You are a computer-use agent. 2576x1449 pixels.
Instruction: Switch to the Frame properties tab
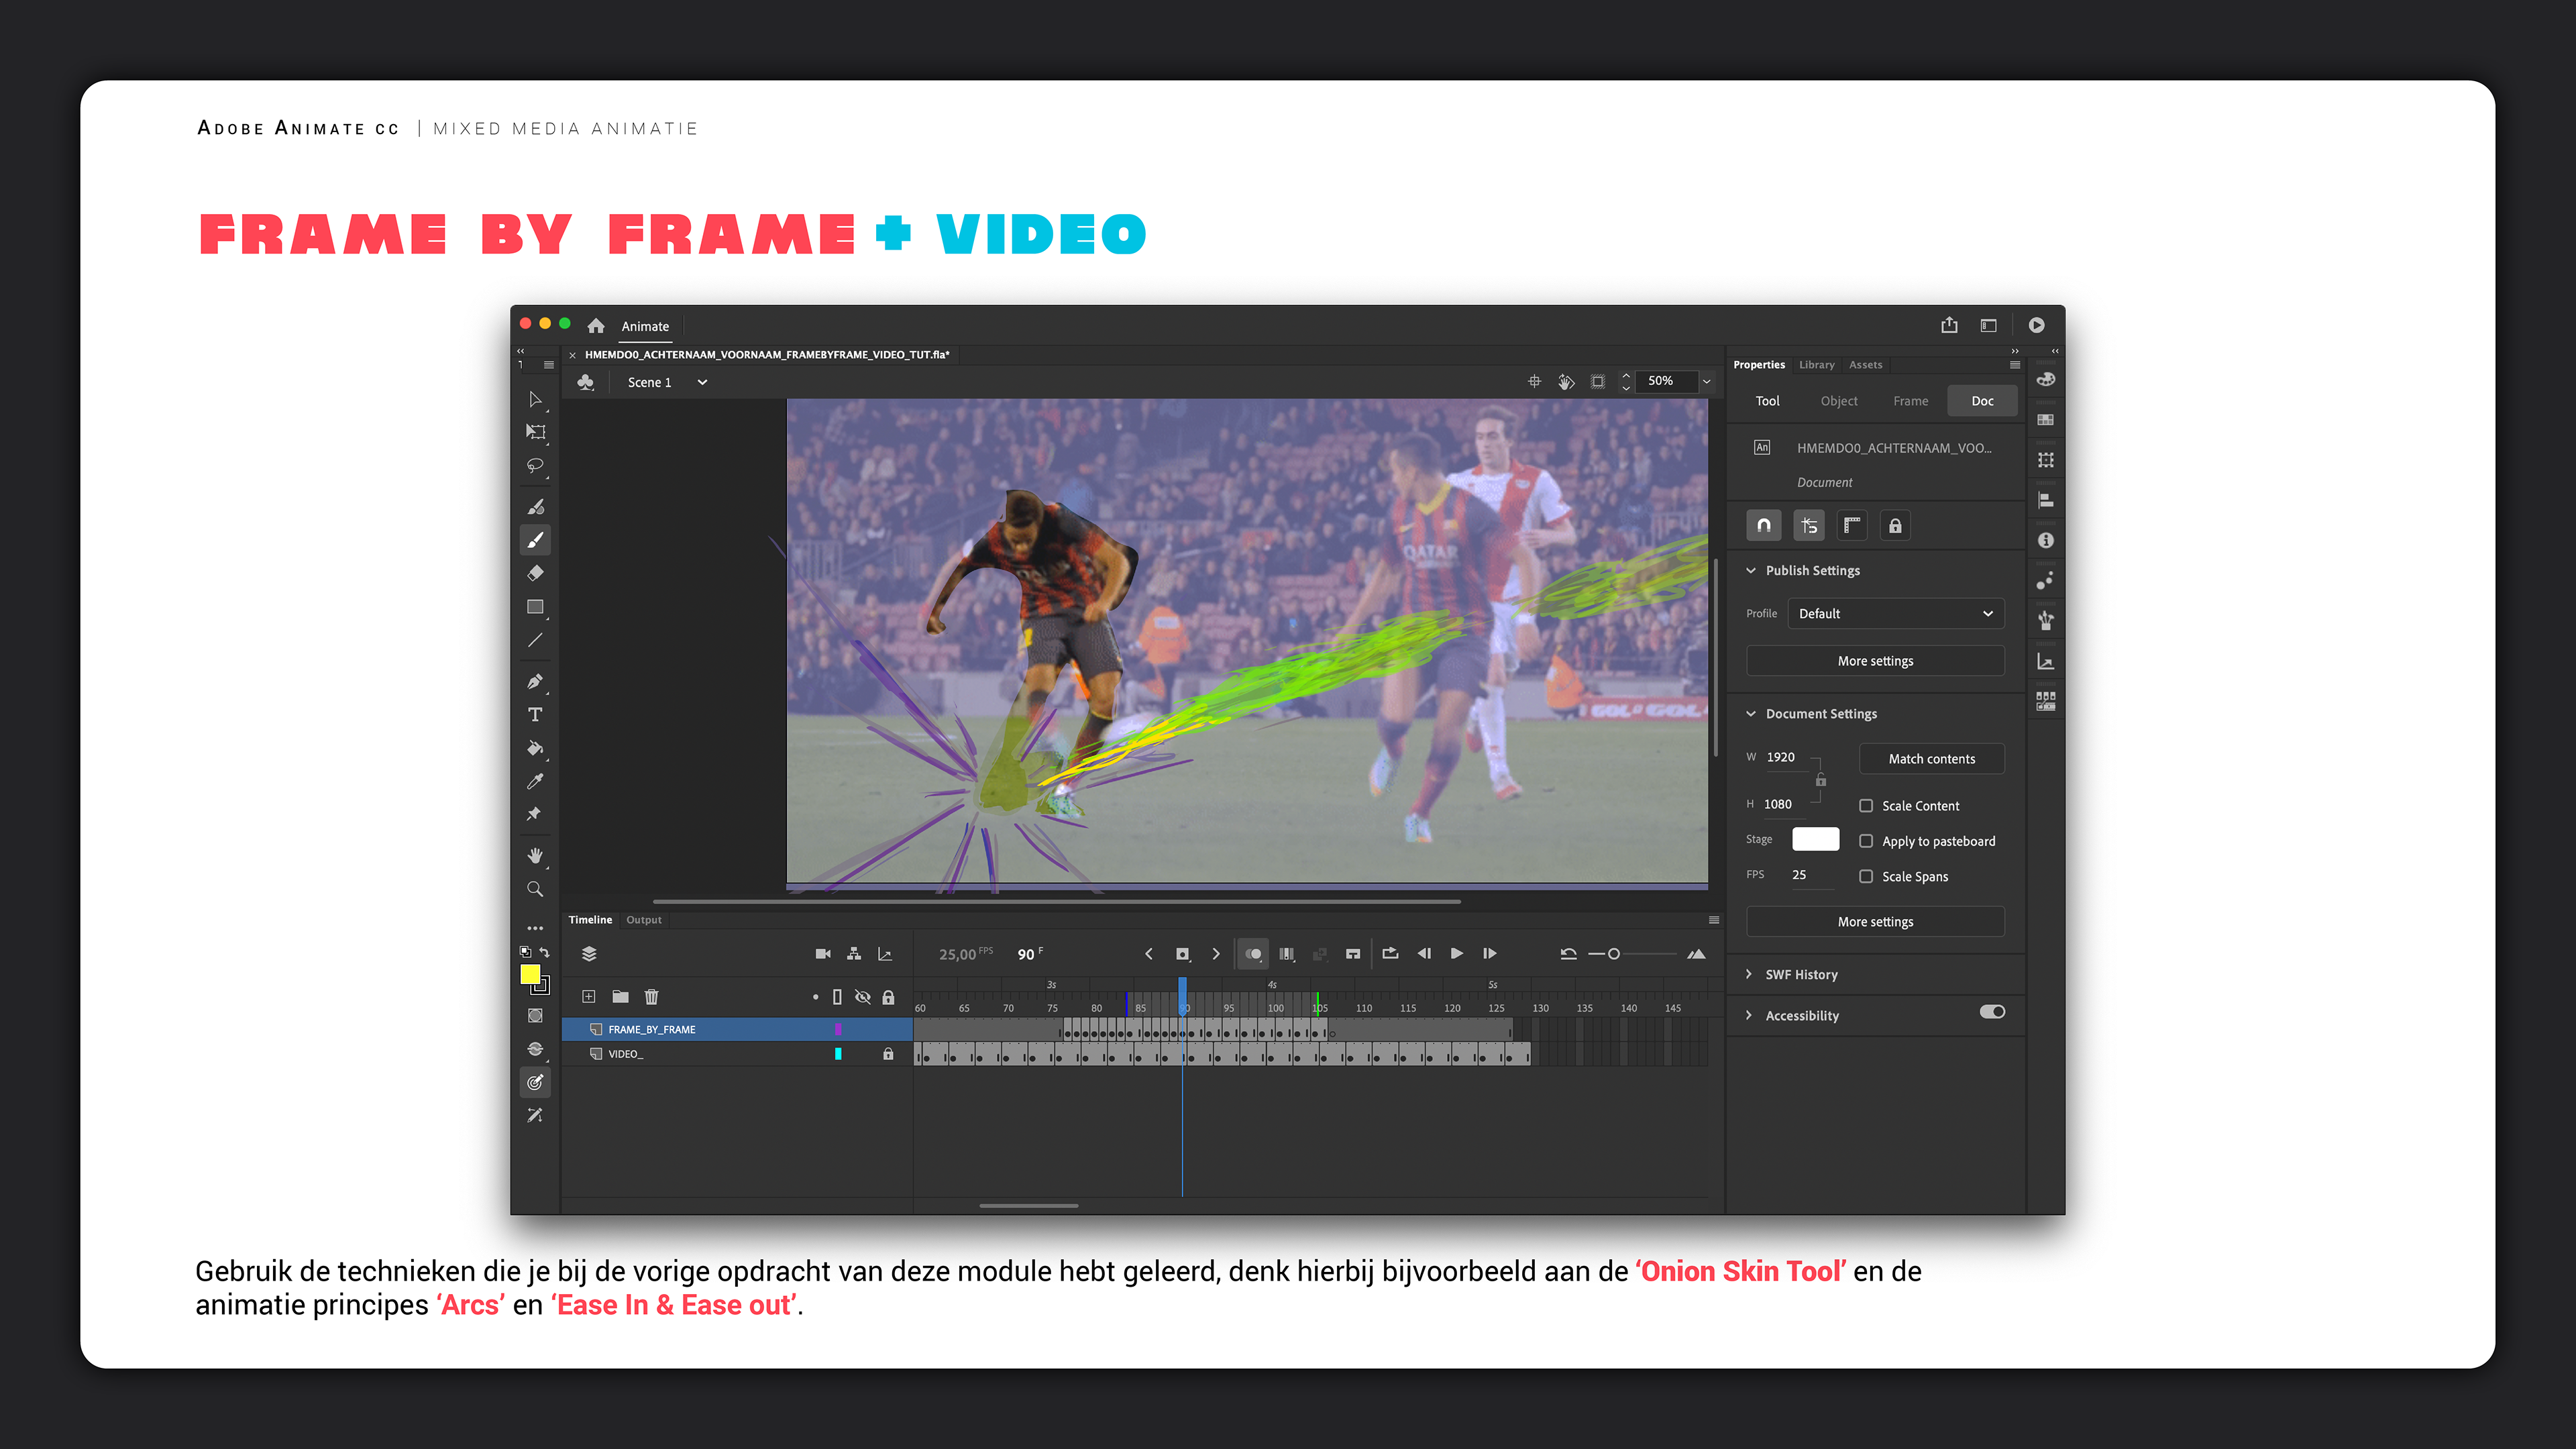[x=1910, y=401]
